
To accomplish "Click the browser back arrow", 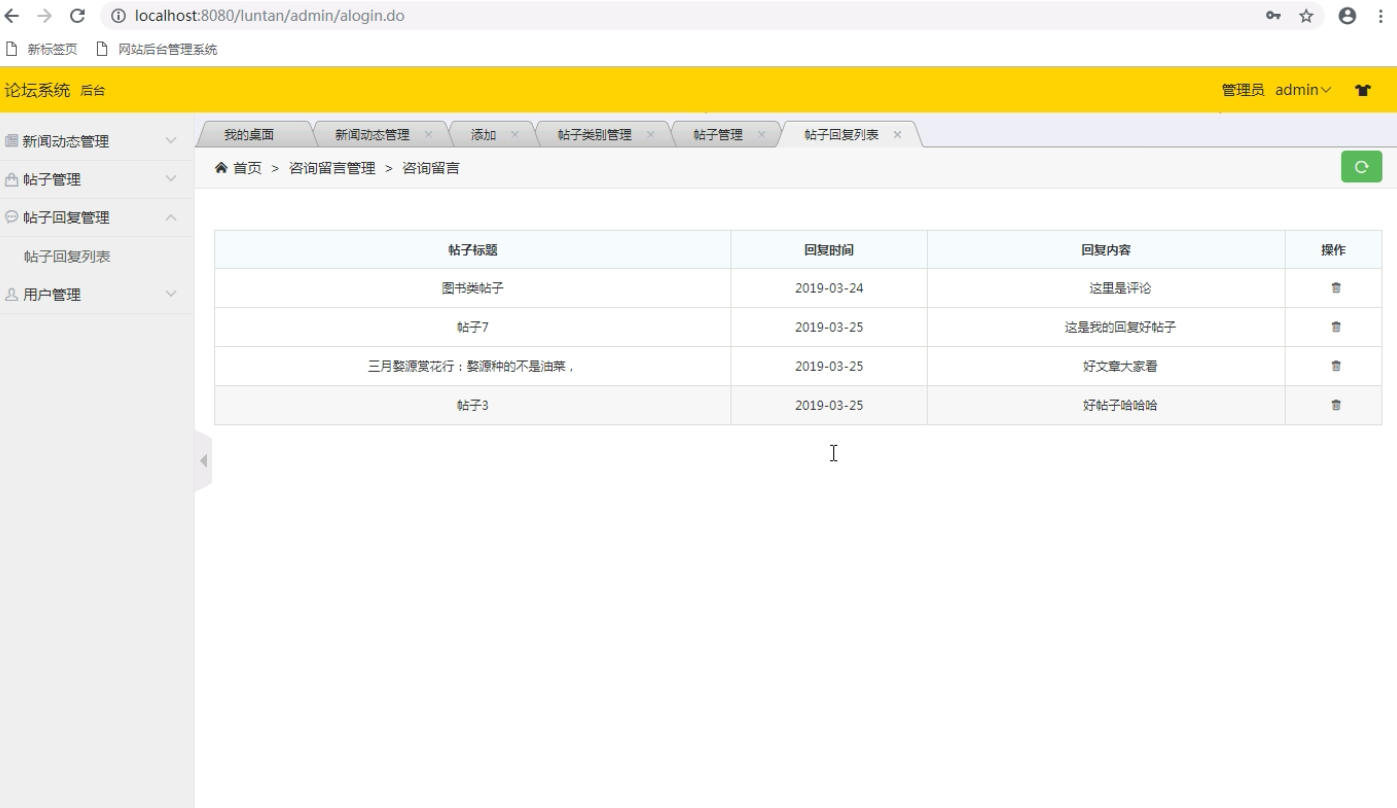I will (x=12, y=16).
